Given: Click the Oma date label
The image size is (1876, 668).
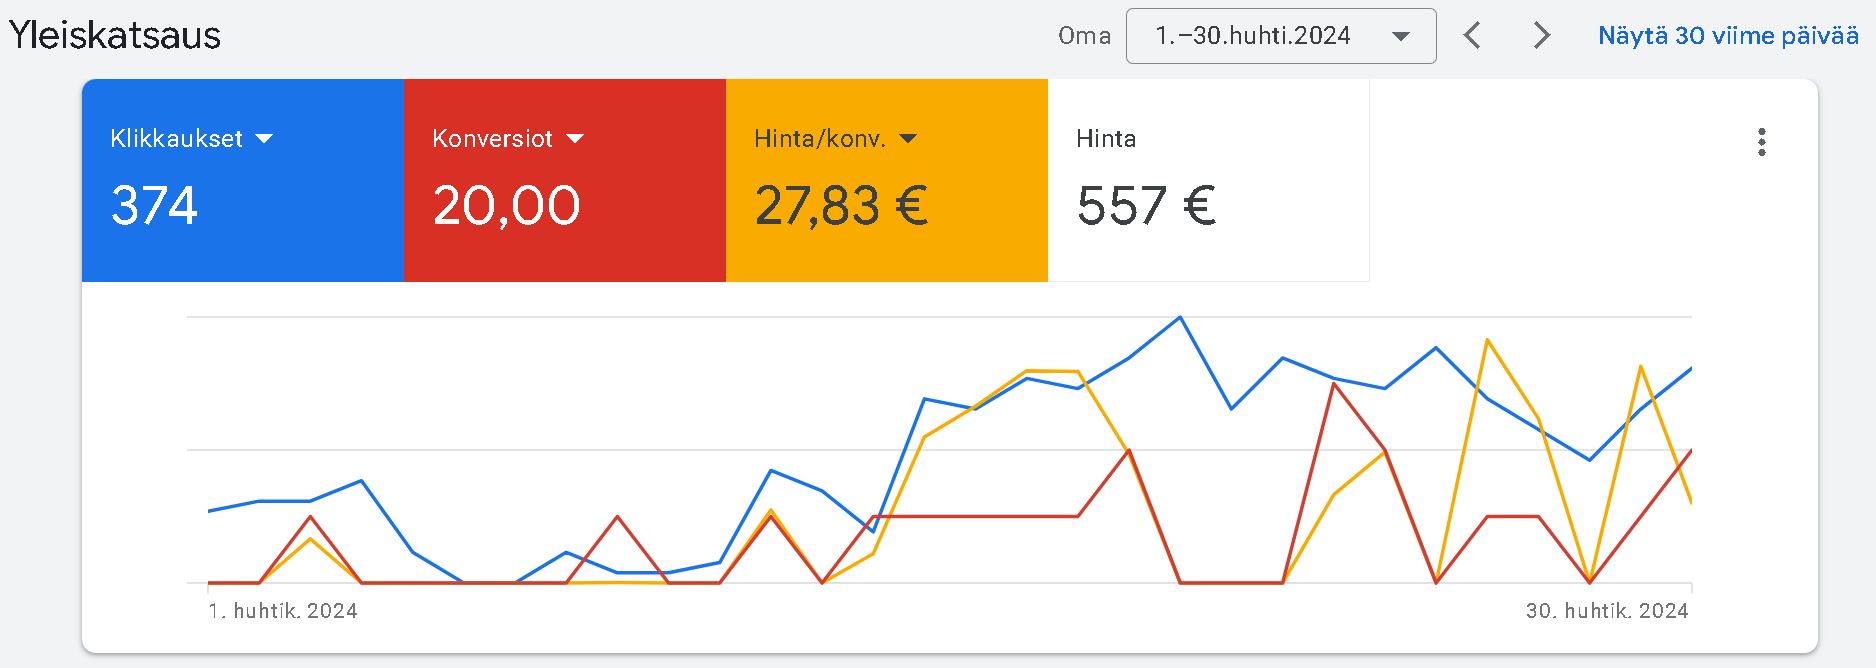Looking at the screenshot, I should click(x=1086, y=35).
